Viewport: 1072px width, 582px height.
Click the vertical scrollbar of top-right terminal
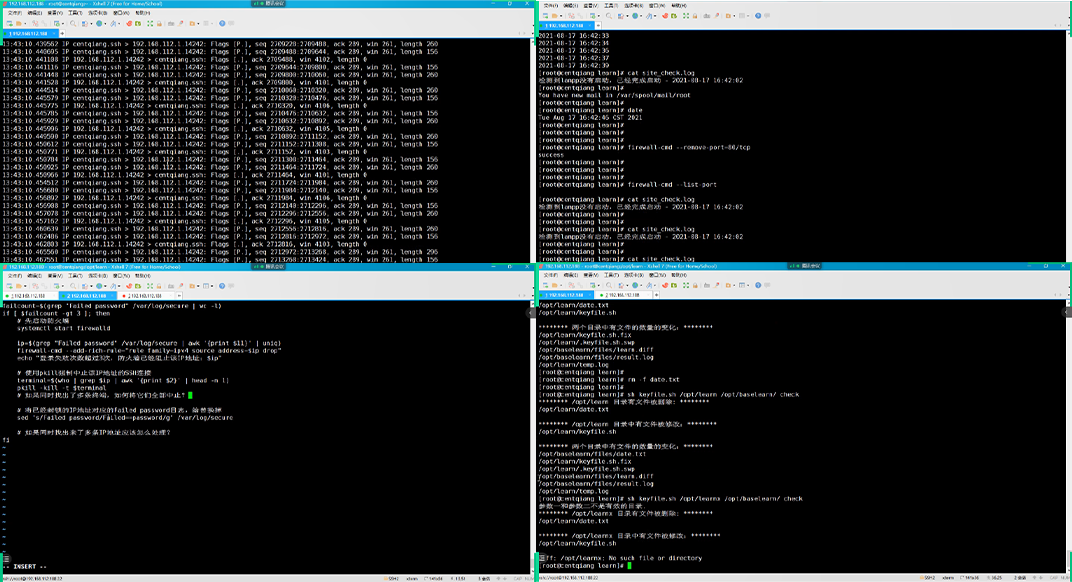click(1068, 150)
